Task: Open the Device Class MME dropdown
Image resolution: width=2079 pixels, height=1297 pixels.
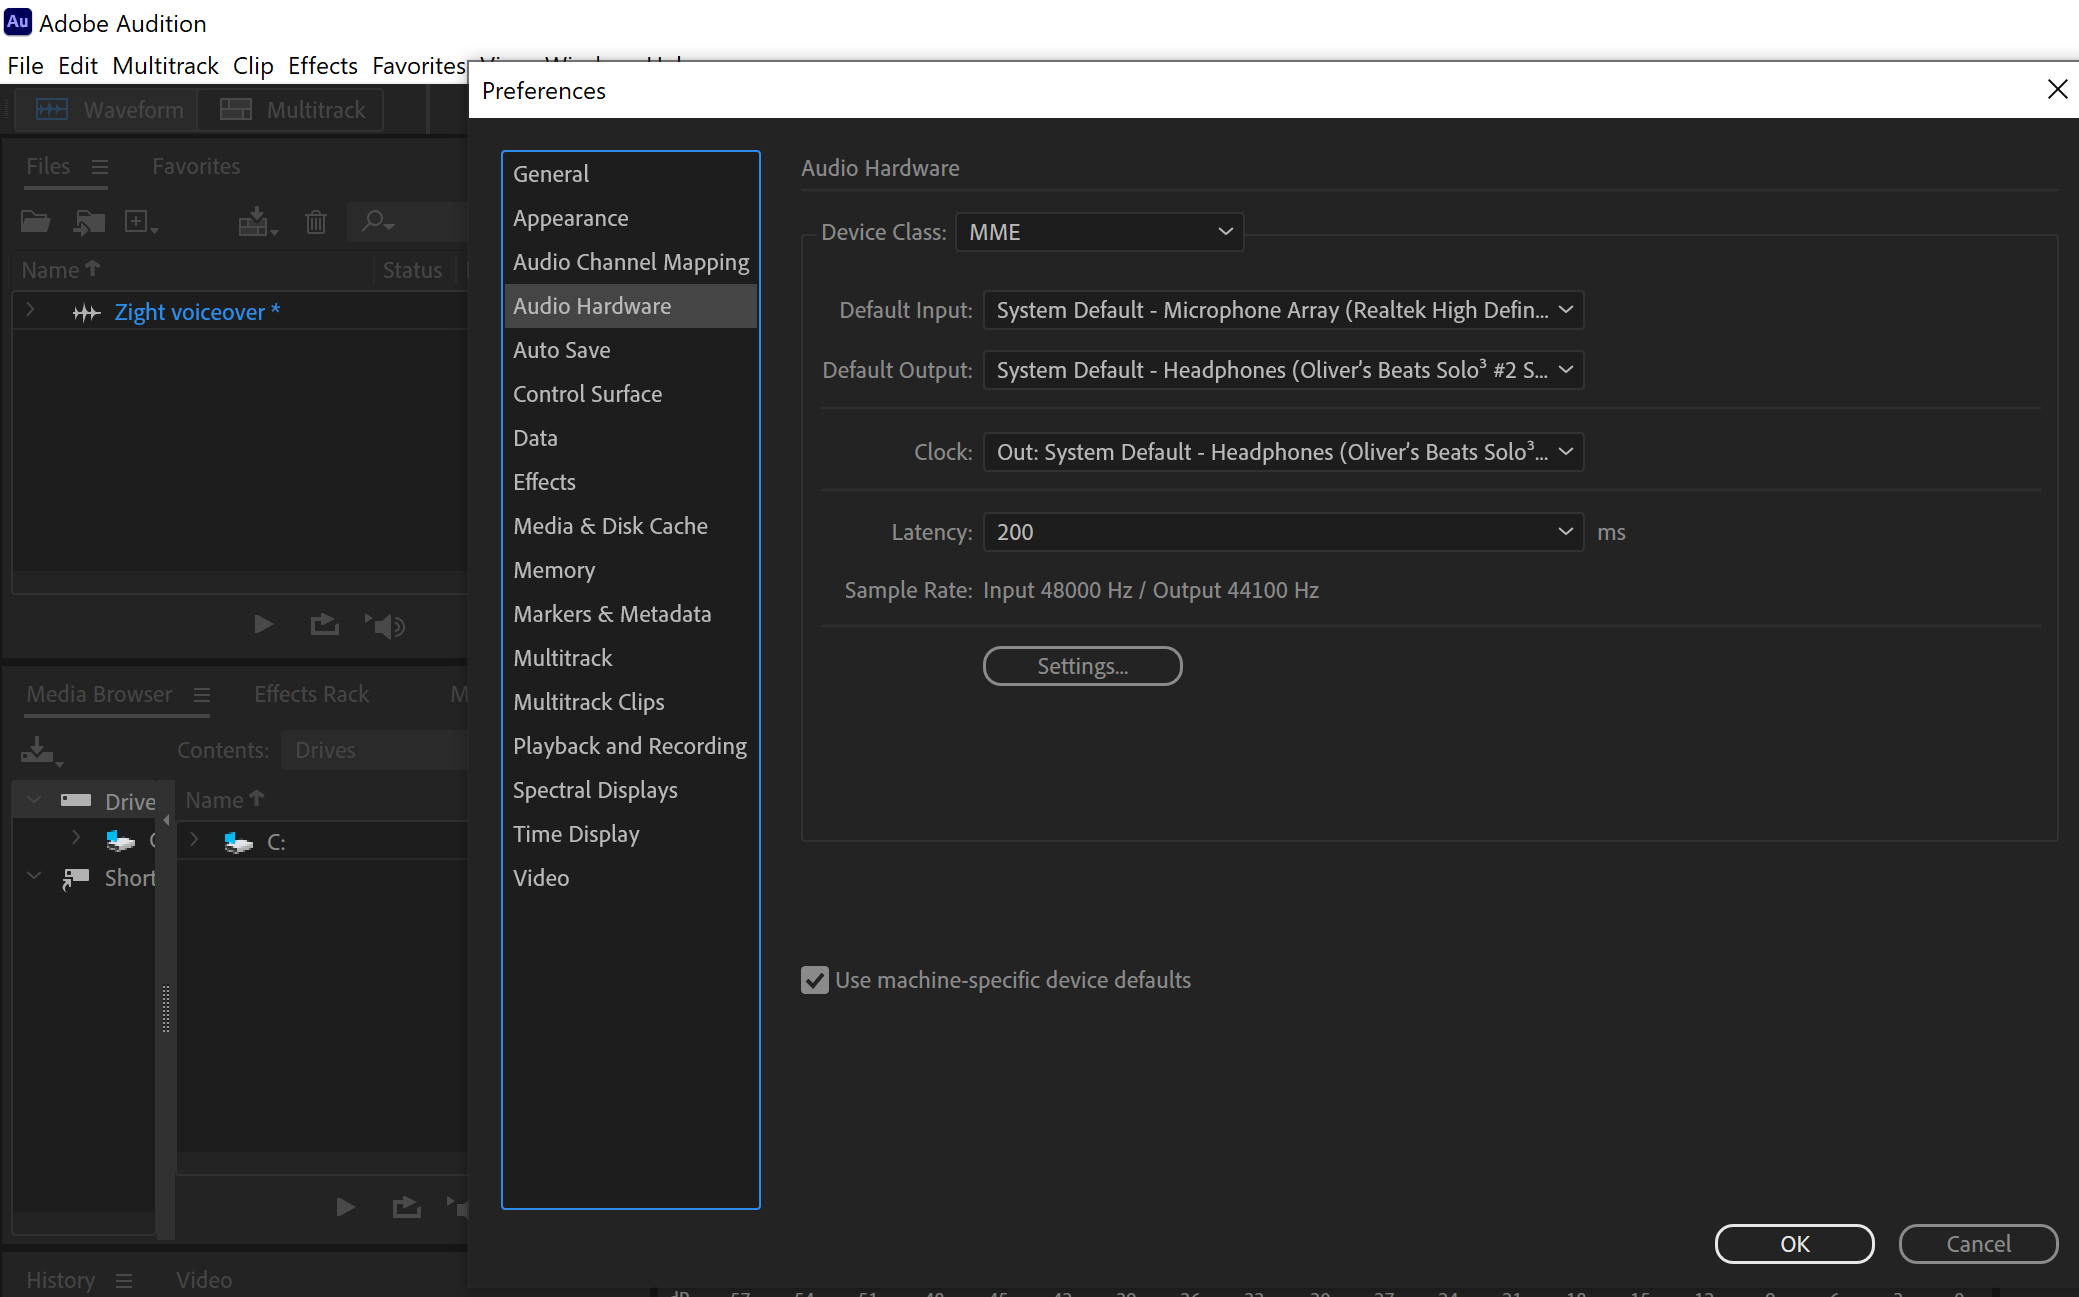Action: pyautogui.click(x=1099, y=232)
